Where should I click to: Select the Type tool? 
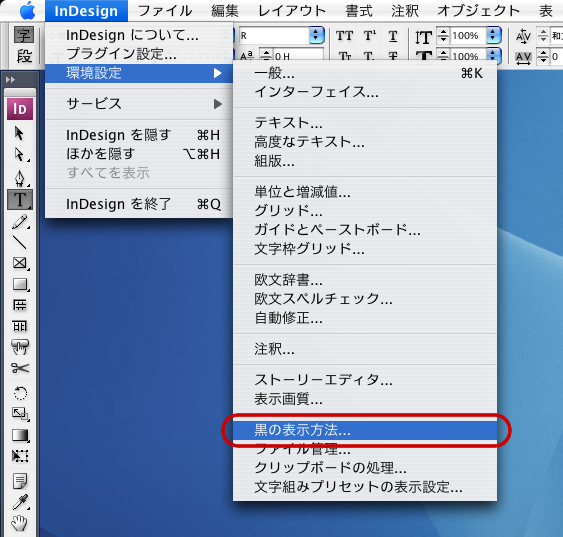pyautogui.click(x=20, y=199)
